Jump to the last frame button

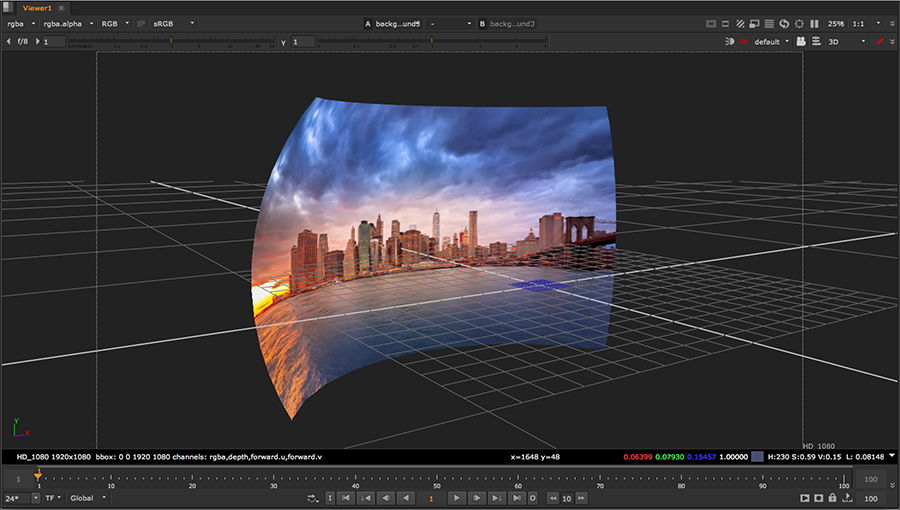point(517,498)
